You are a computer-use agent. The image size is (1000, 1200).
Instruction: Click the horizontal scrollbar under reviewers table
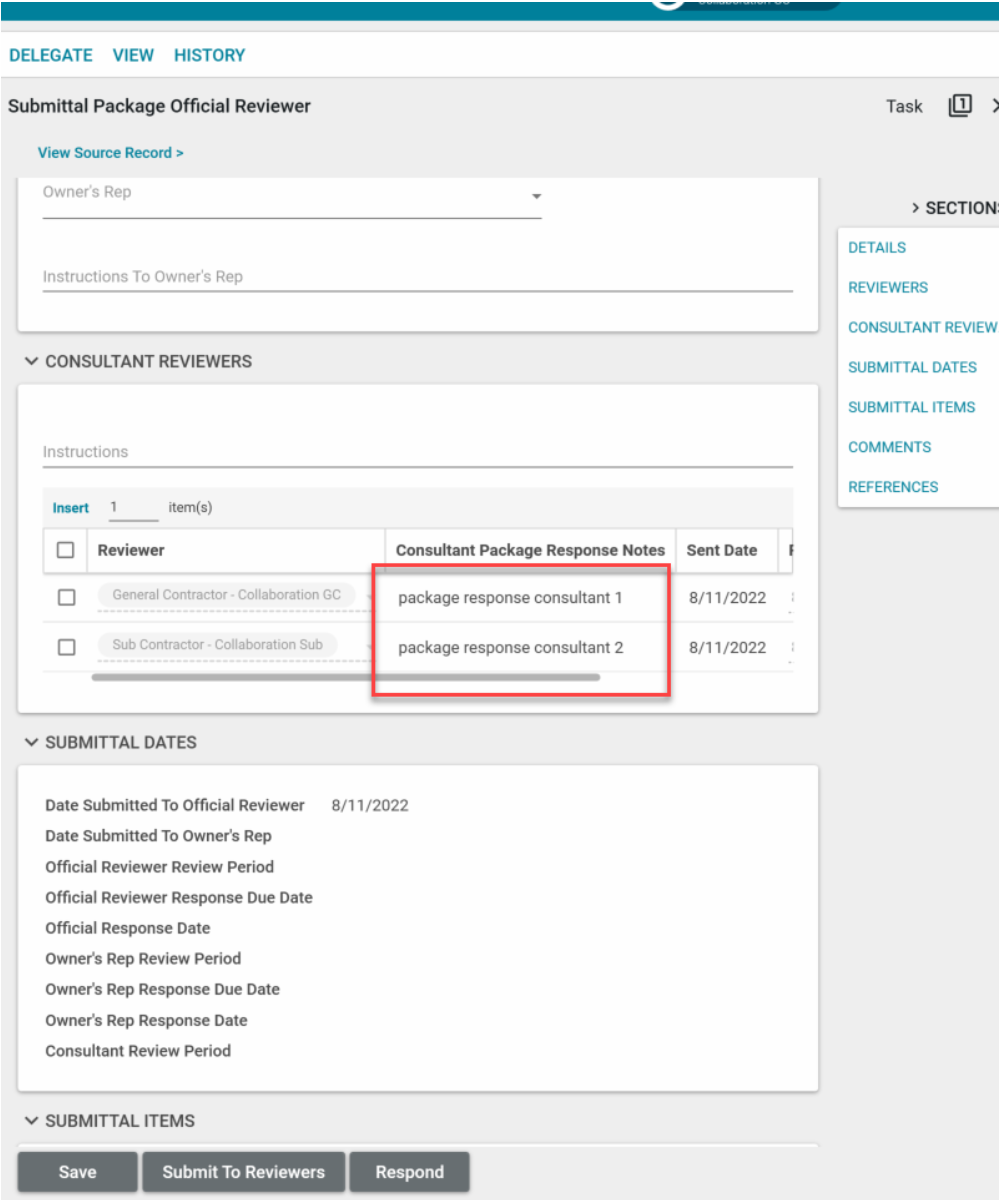click(x=345, y=677)
